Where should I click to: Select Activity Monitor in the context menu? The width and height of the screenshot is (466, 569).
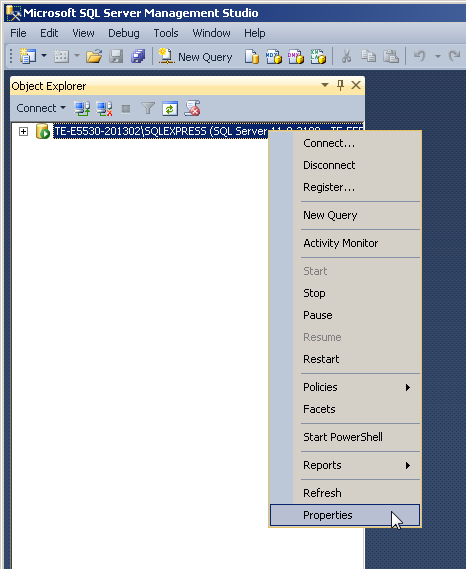pyautogui.click(x=340, y=243)
